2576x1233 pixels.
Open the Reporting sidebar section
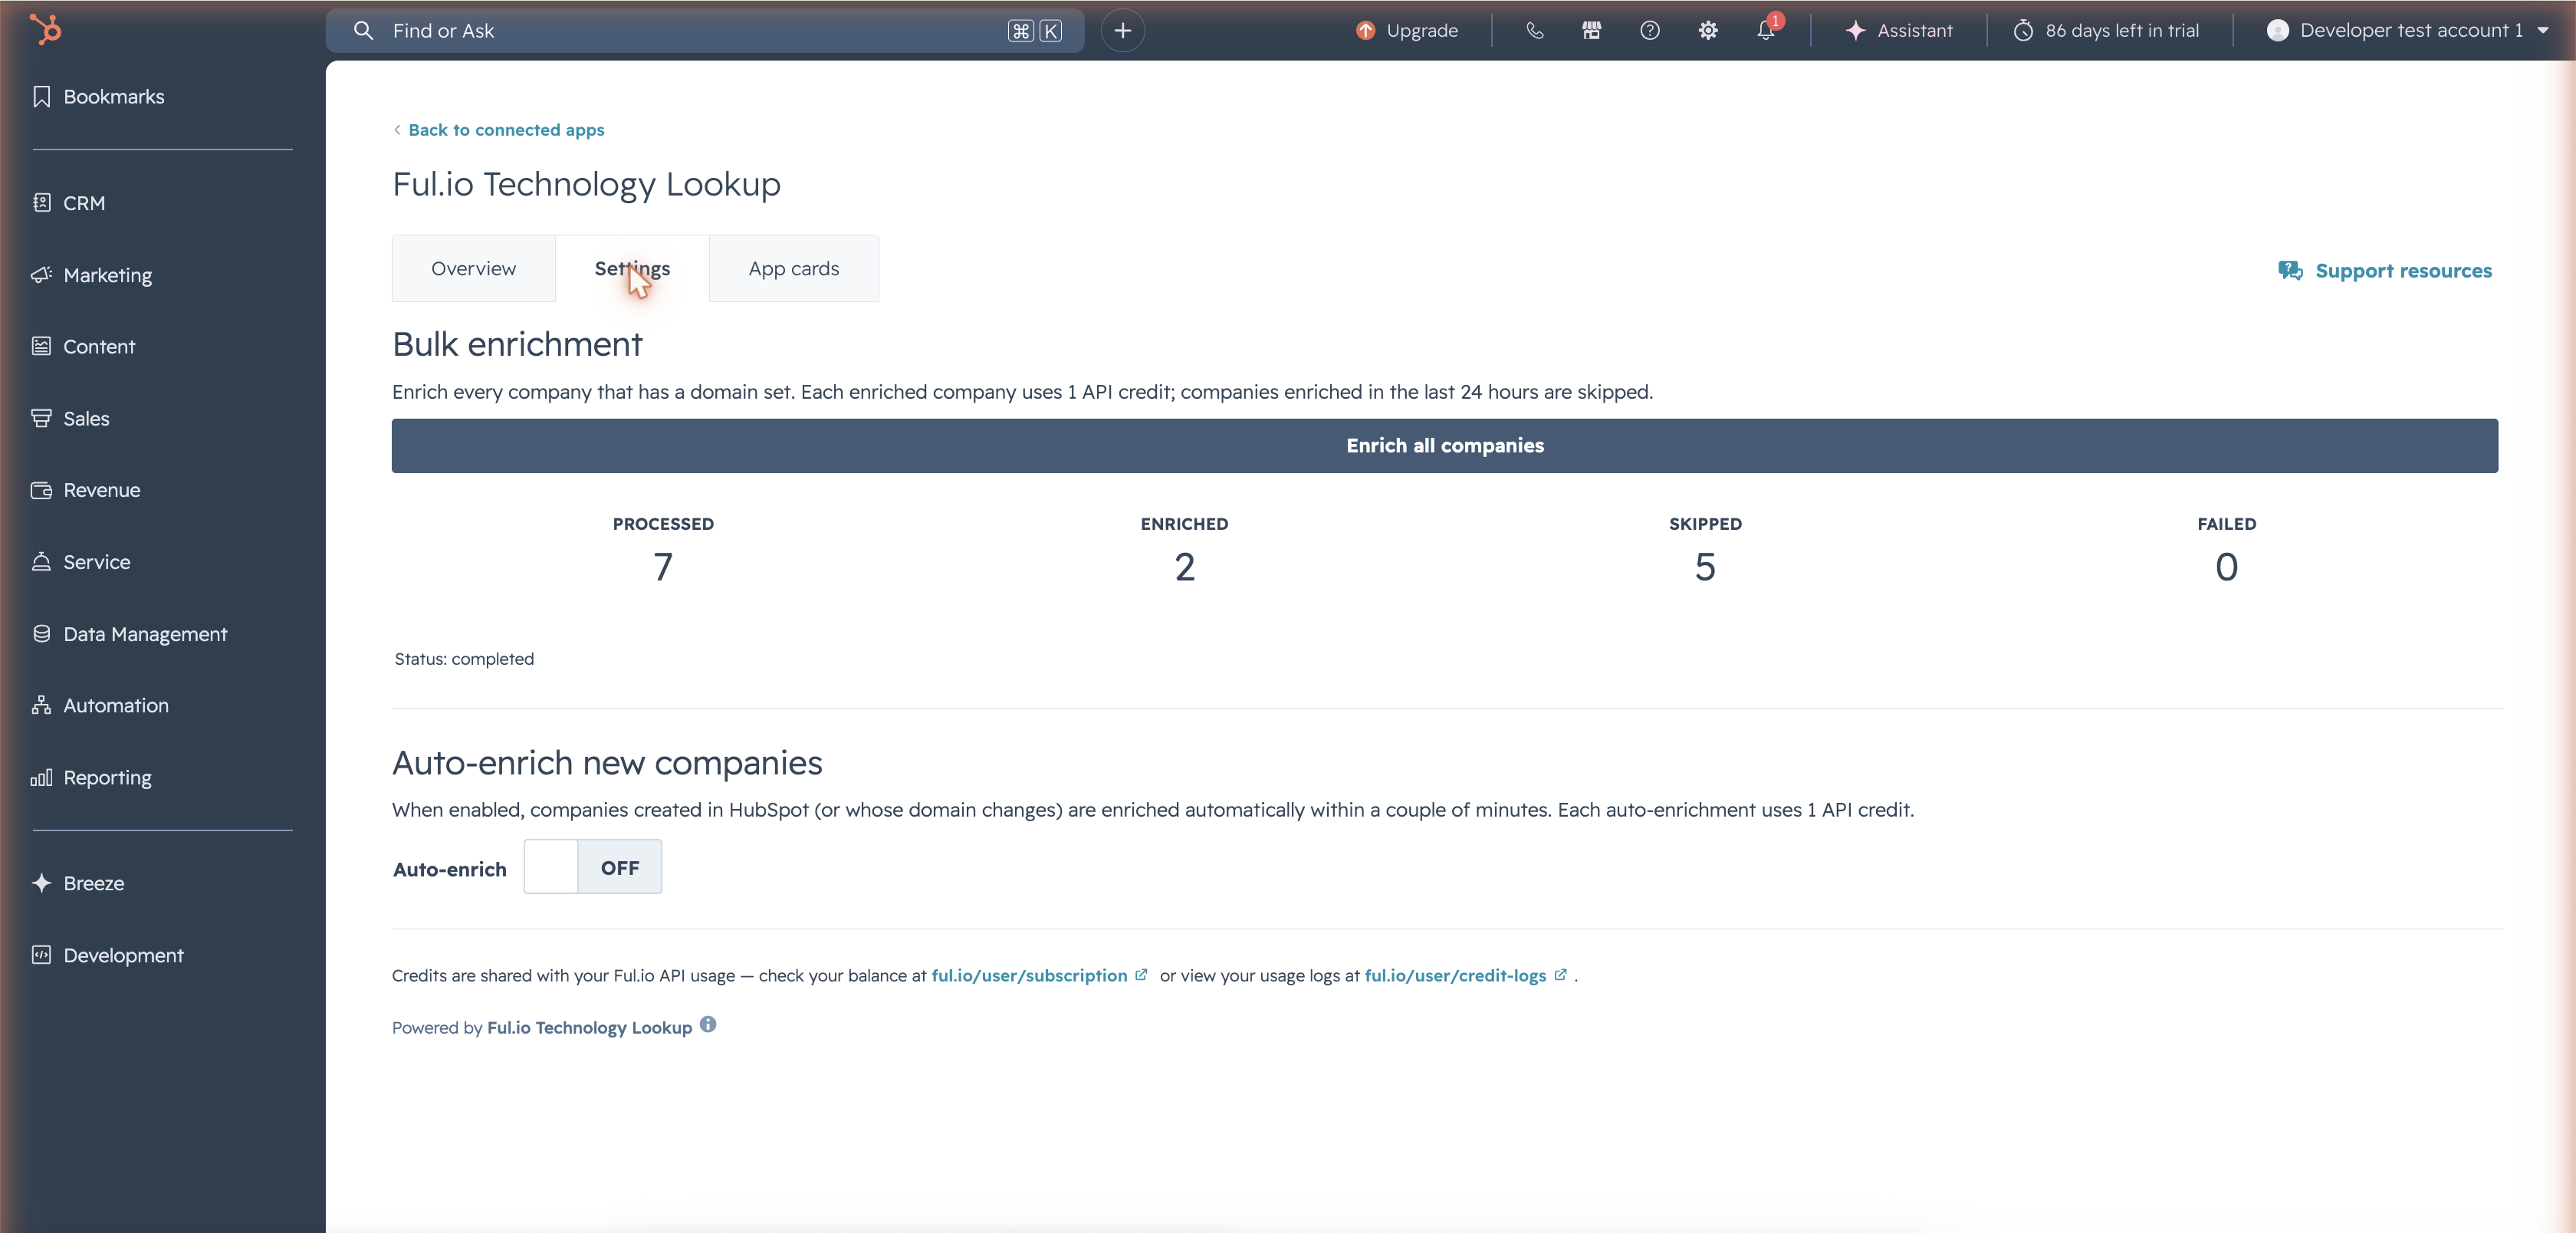click(x=91, y=777)
